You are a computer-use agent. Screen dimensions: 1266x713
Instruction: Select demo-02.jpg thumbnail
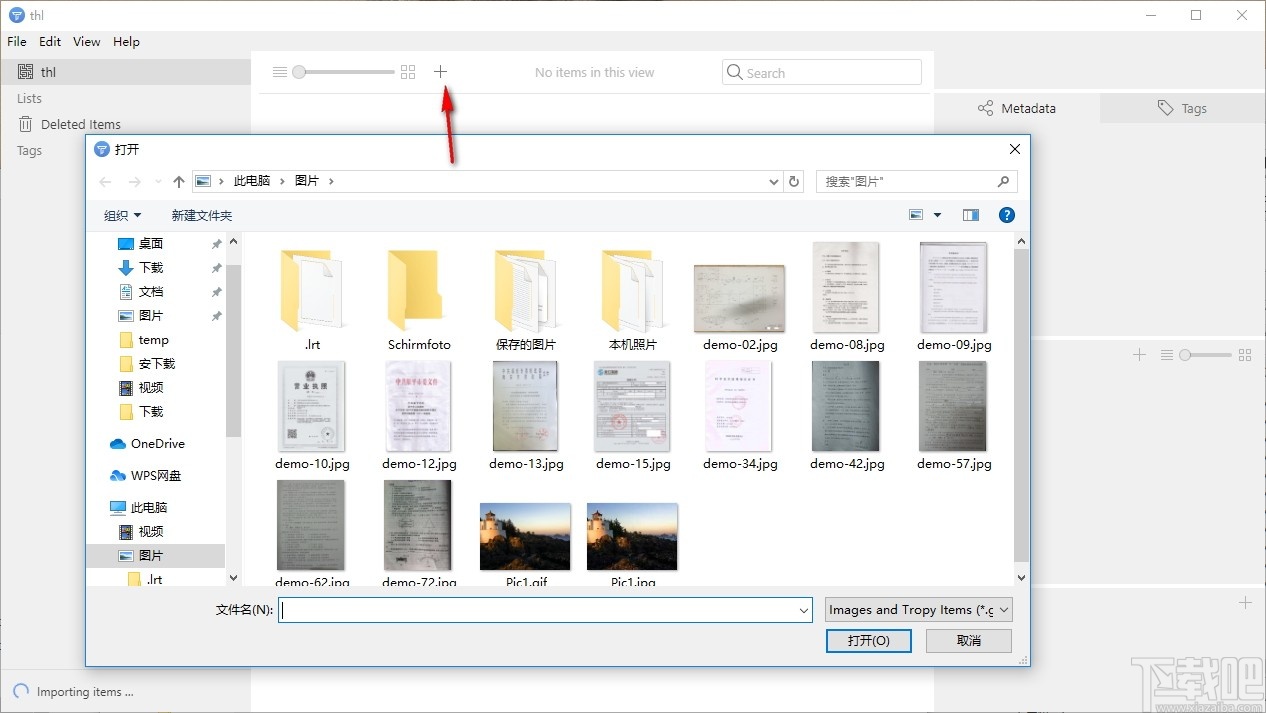[x=740, y=298]
